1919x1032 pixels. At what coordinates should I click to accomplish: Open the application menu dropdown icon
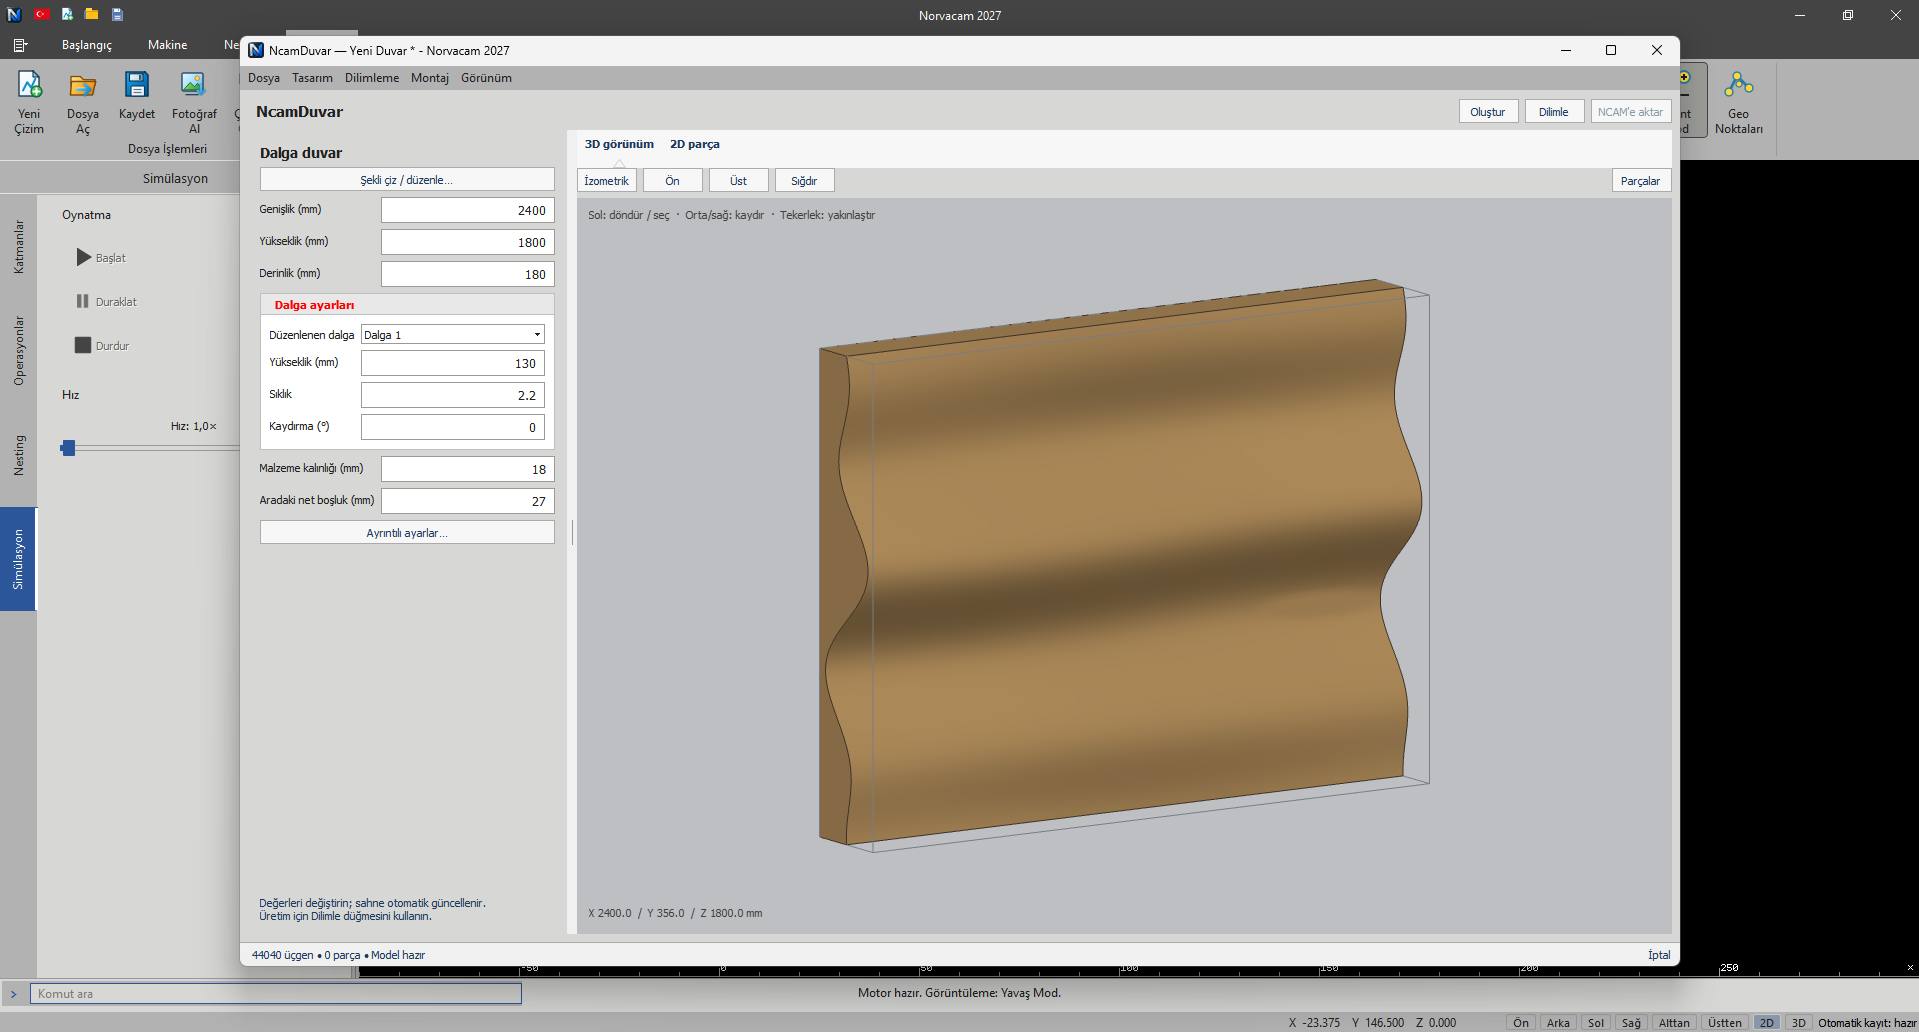tap(20, 45)
